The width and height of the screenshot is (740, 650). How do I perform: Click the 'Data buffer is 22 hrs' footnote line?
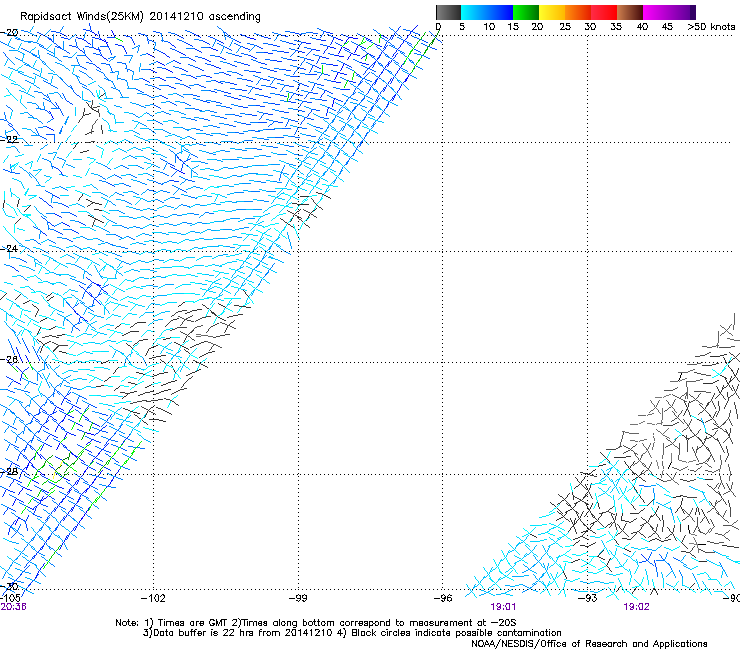click(x=352, y=633)
